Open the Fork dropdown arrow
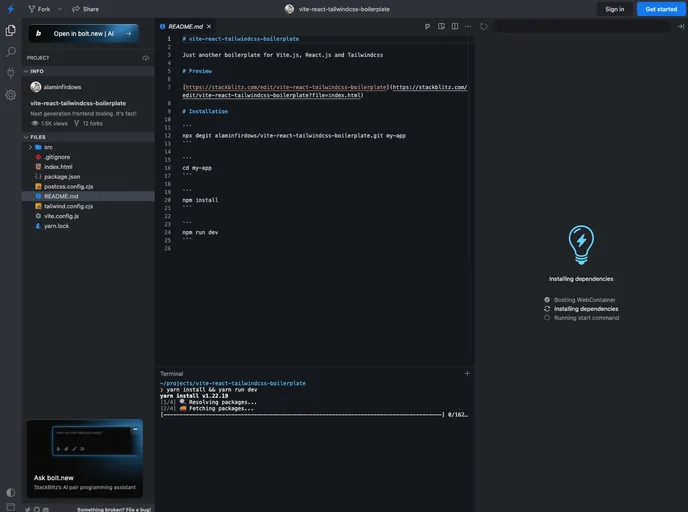The width and height of the screenshot is (688, 512). pos(59,9)
